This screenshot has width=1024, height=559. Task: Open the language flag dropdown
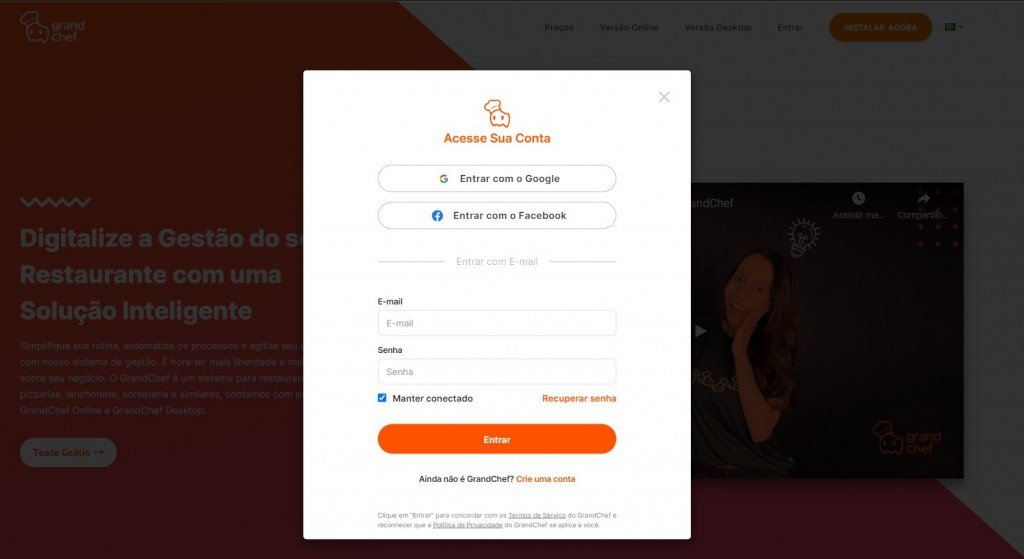coord(953,27)
